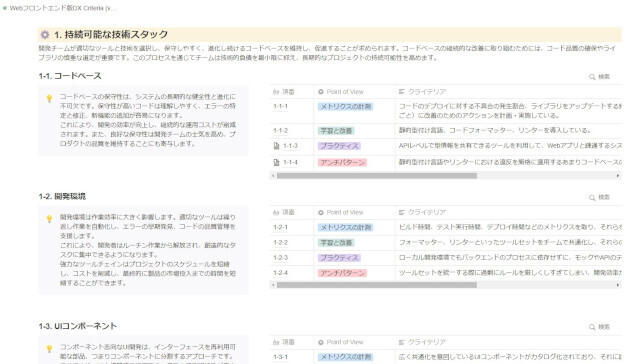Click criteria text of row 1-2-3
Screen dimensions: 640x364
(510, 258)
